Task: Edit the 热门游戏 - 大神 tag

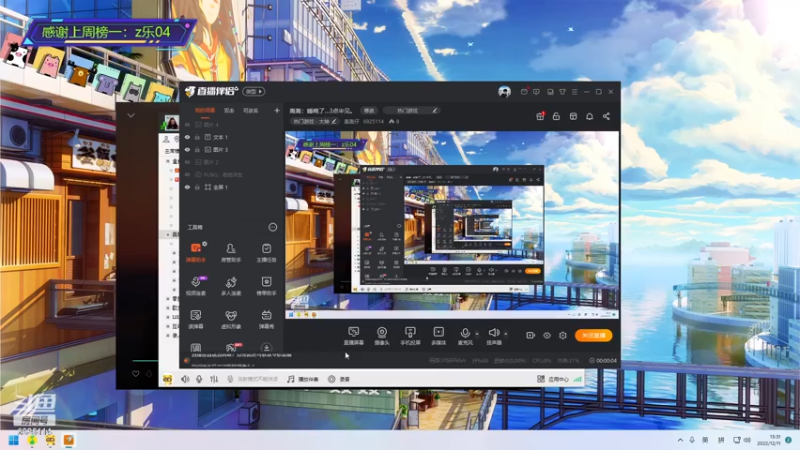Action: coord(315,121)
